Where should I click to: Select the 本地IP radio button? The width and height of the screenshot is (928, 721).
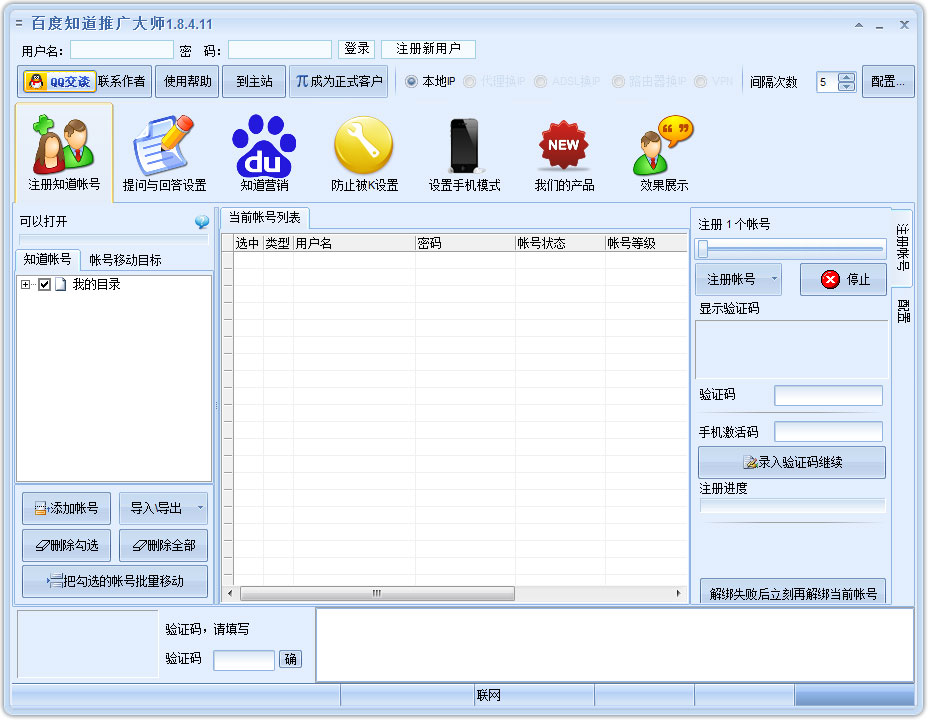point(411,81)
